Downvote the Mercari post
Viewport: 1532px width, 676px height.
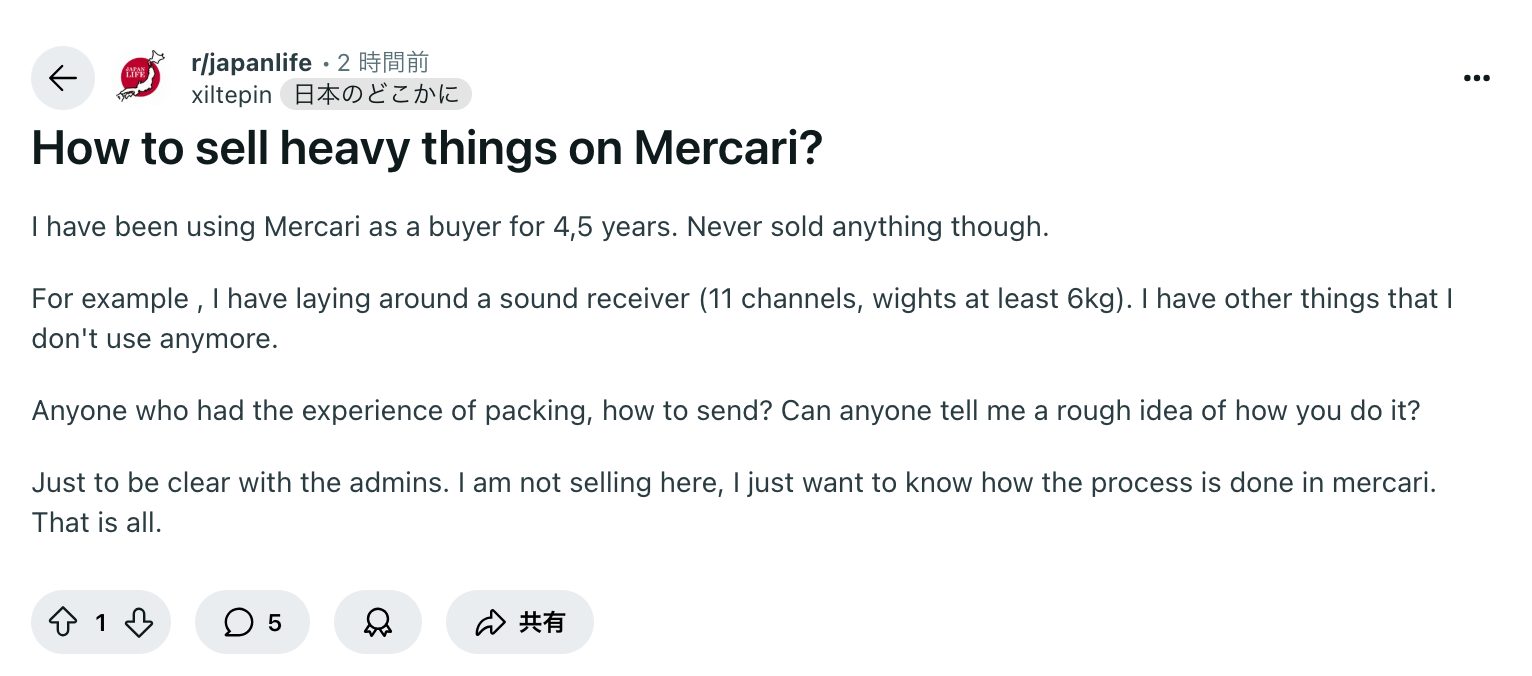[x=139, y=623]
